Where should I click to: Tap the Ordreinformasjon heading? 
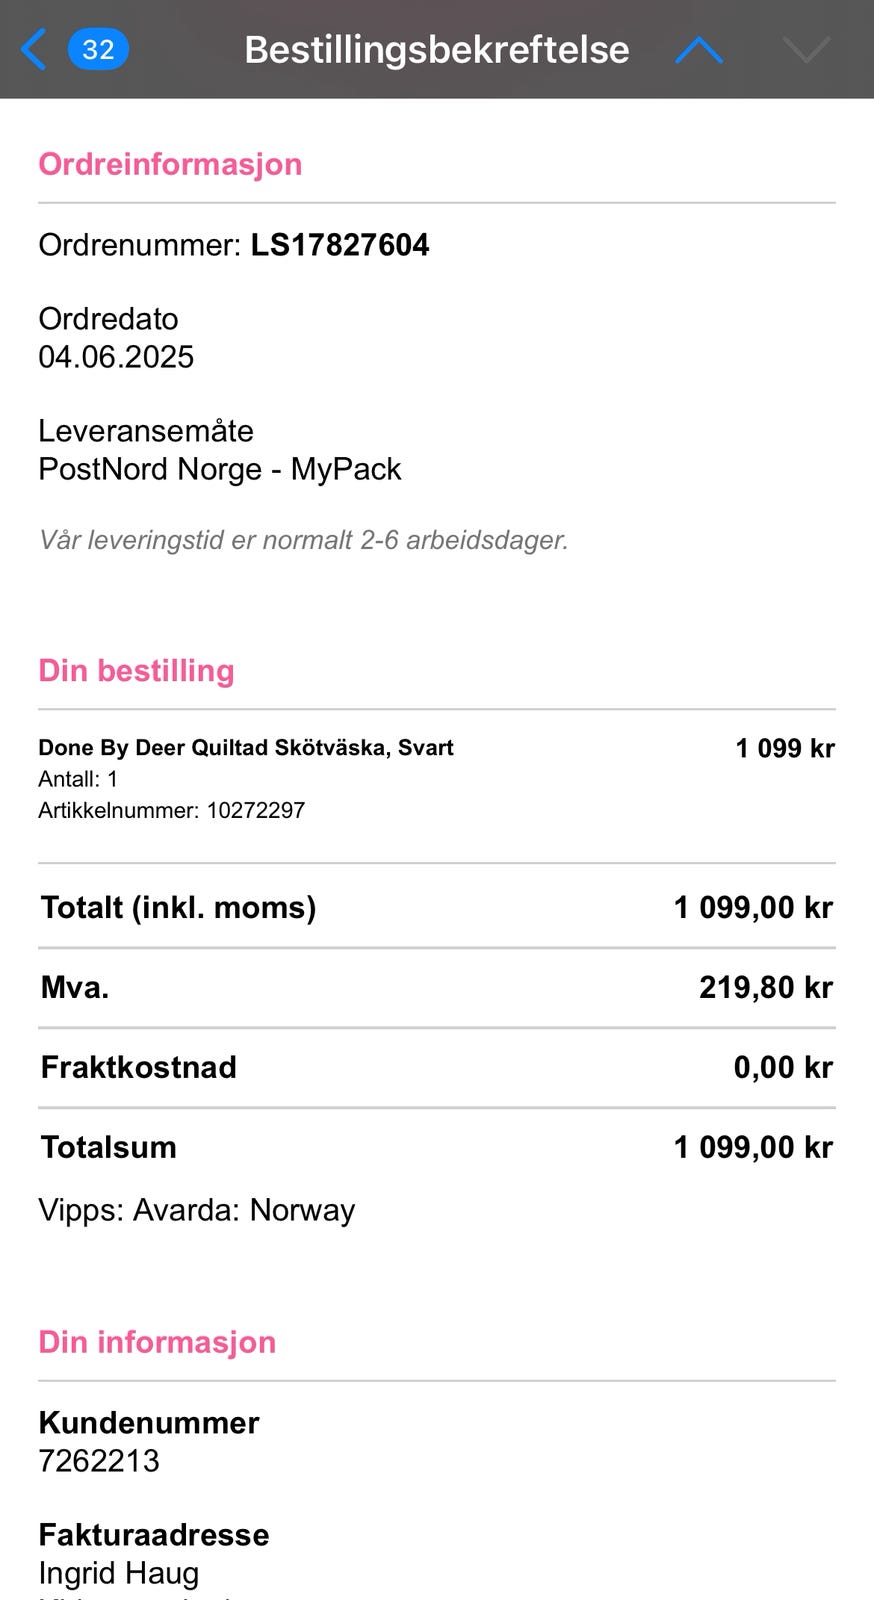170,164
